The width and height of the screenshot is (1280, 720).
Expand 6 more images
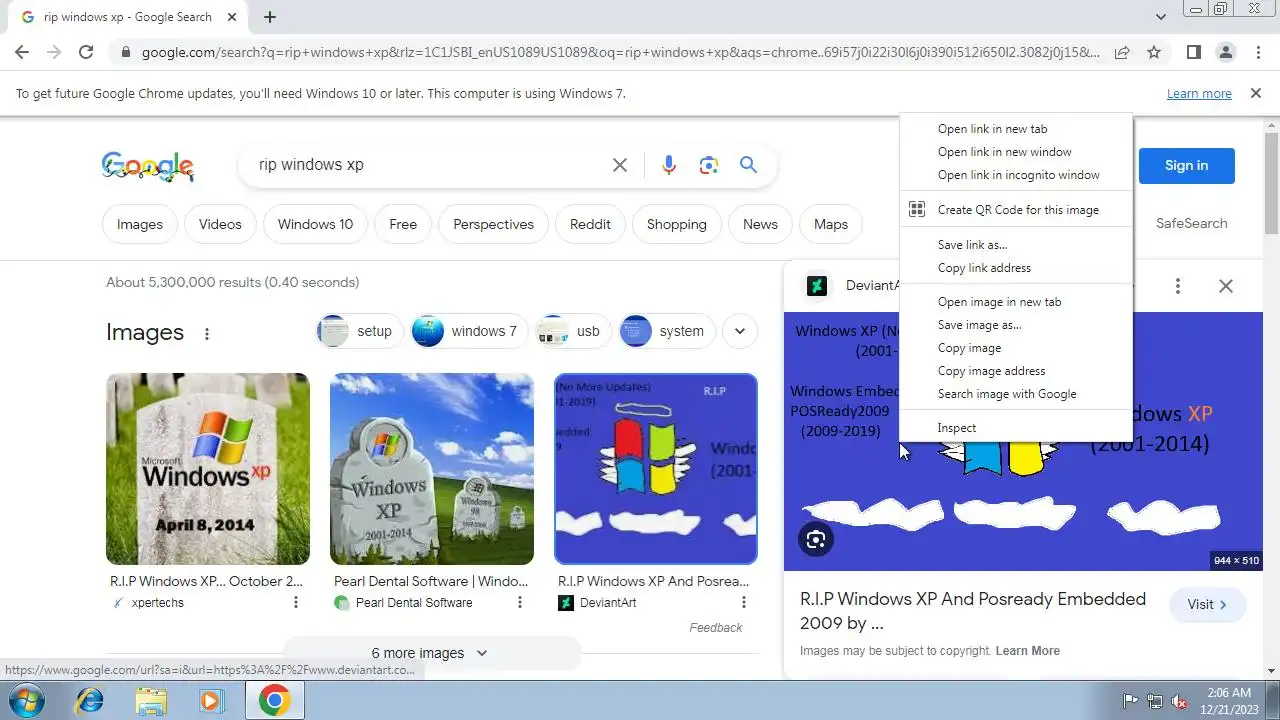430,653
